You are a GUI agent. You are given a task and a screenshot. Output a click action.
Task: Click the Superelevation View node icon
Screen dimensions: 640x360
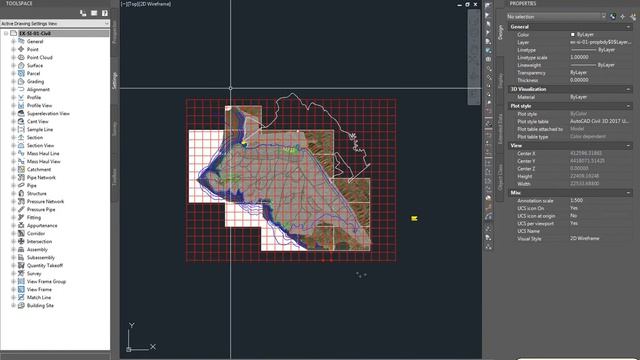tap(21, 113)
